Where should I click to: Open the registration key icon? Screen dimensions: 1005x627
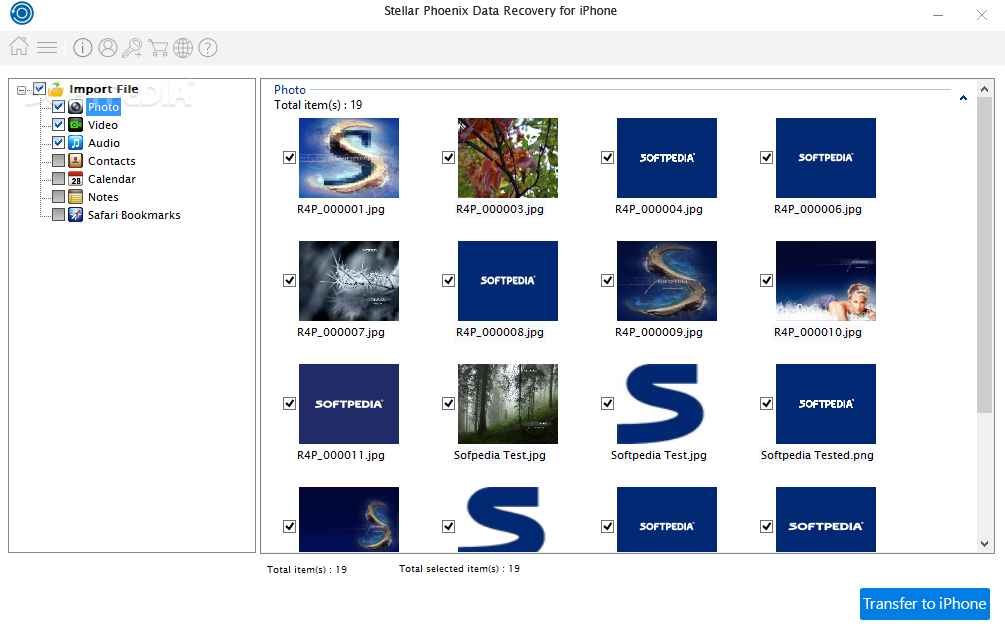(x=132, y=47)
